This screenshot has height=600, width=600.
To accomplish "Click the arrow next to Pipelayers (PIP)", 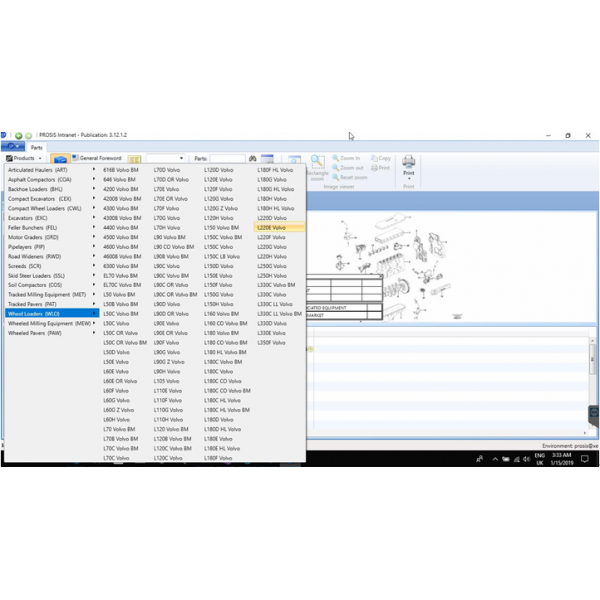I will click(x=94, y=246).
